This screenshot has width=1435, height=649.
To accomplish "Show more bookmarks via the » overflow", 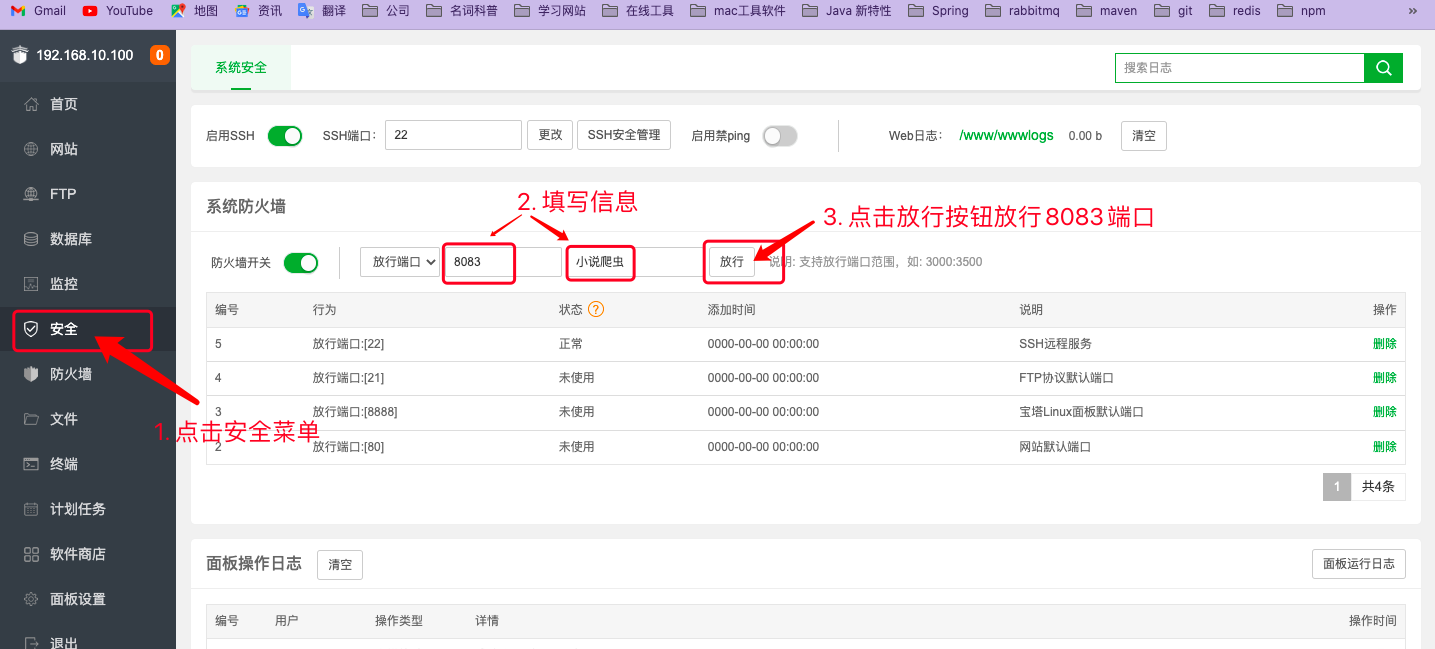I will (1413, 11).
